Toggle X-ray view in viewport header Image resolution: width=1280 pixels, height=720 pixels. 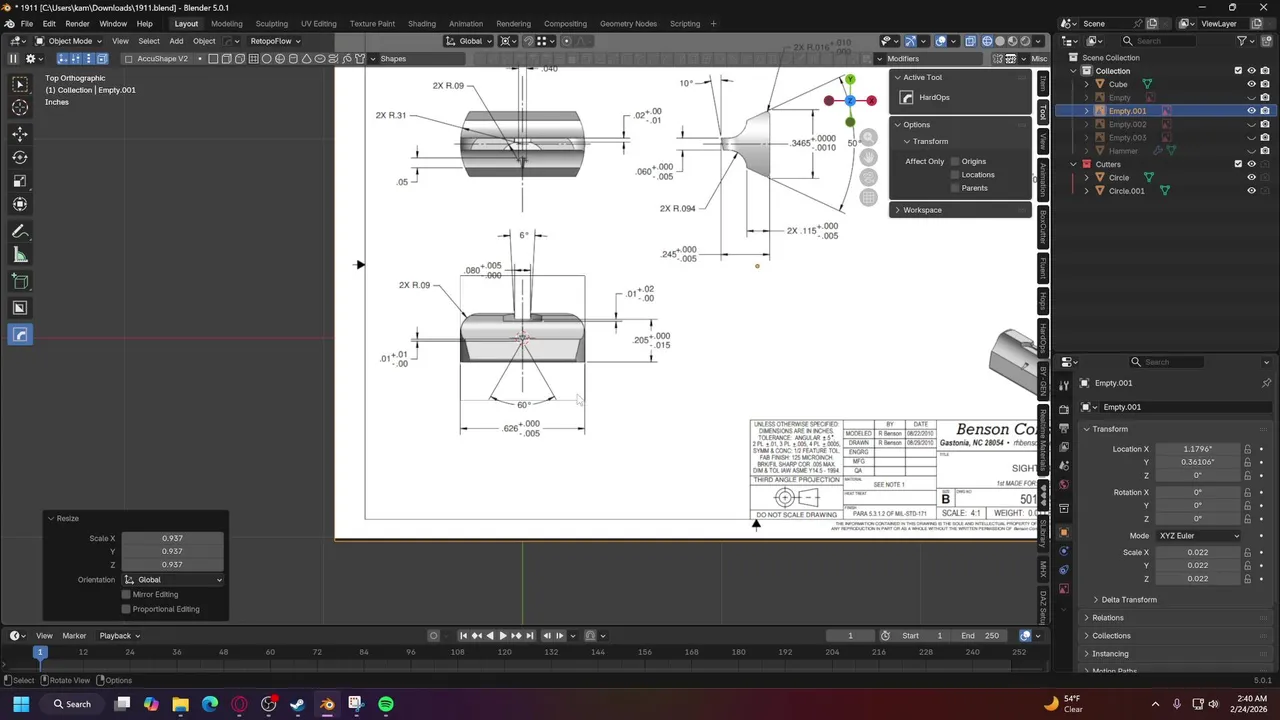tap(970, 41)
